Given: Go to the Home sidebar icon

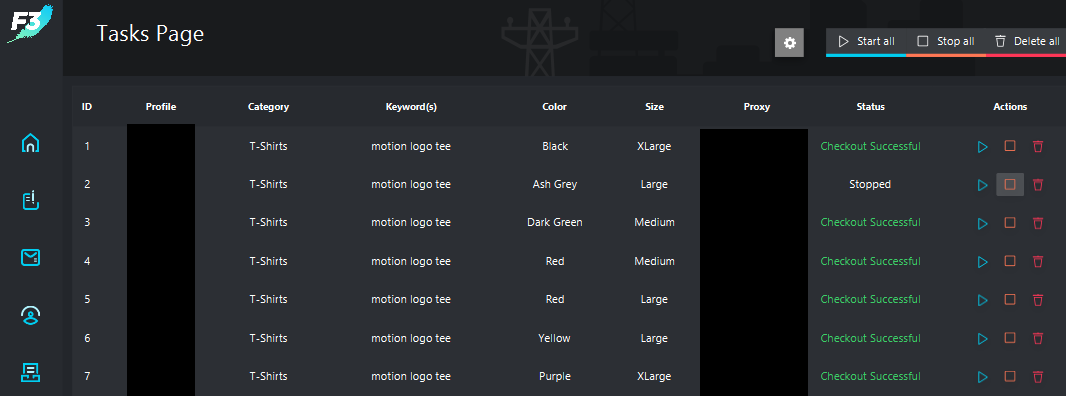Looking at the screenshot, I should [x=31, y=143].
